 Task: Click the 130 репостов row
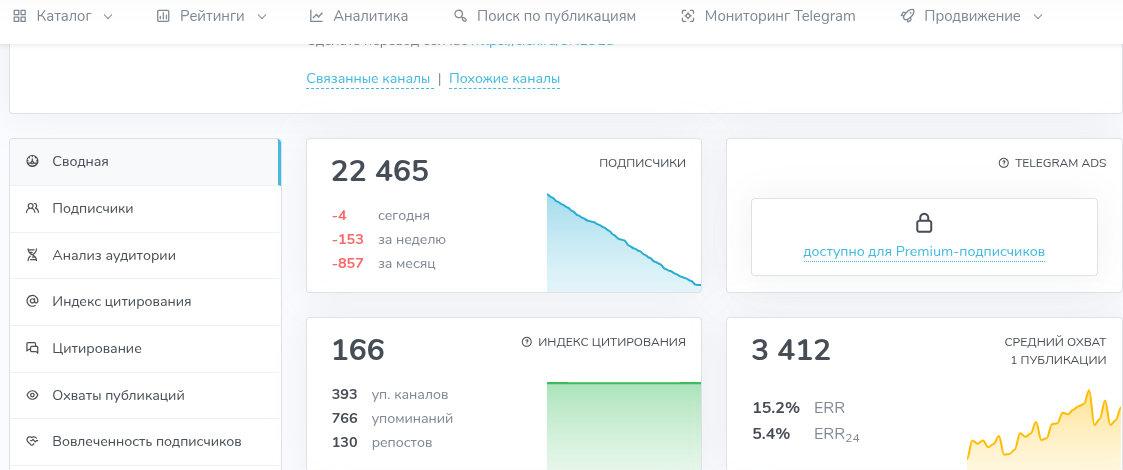pyautogui.click(x=382, y=443)
